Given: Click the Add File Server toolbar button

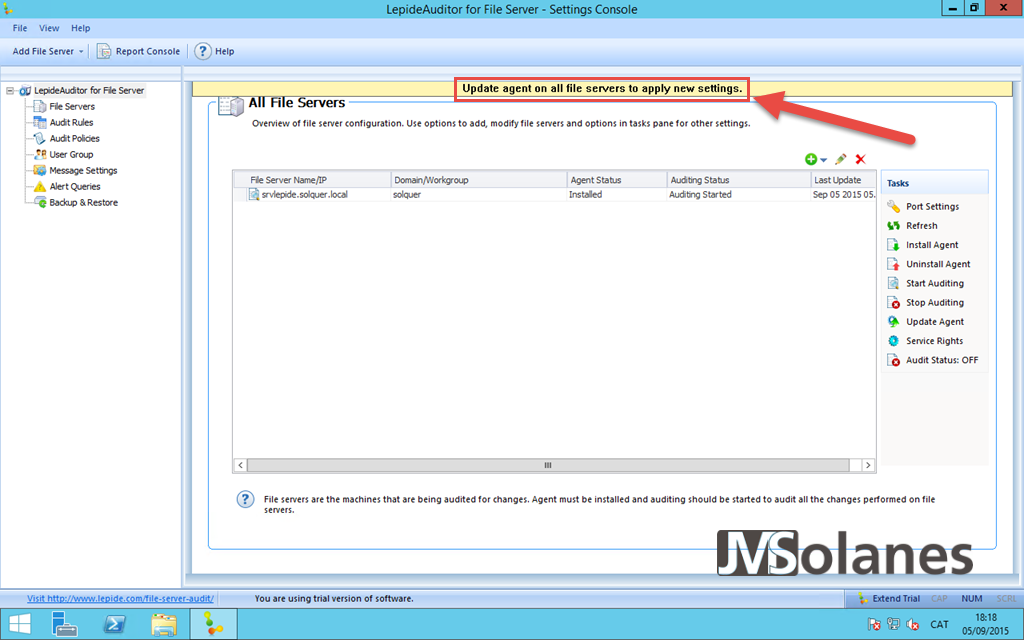Looking at the screenshot, I should click(x=43, y=51).
